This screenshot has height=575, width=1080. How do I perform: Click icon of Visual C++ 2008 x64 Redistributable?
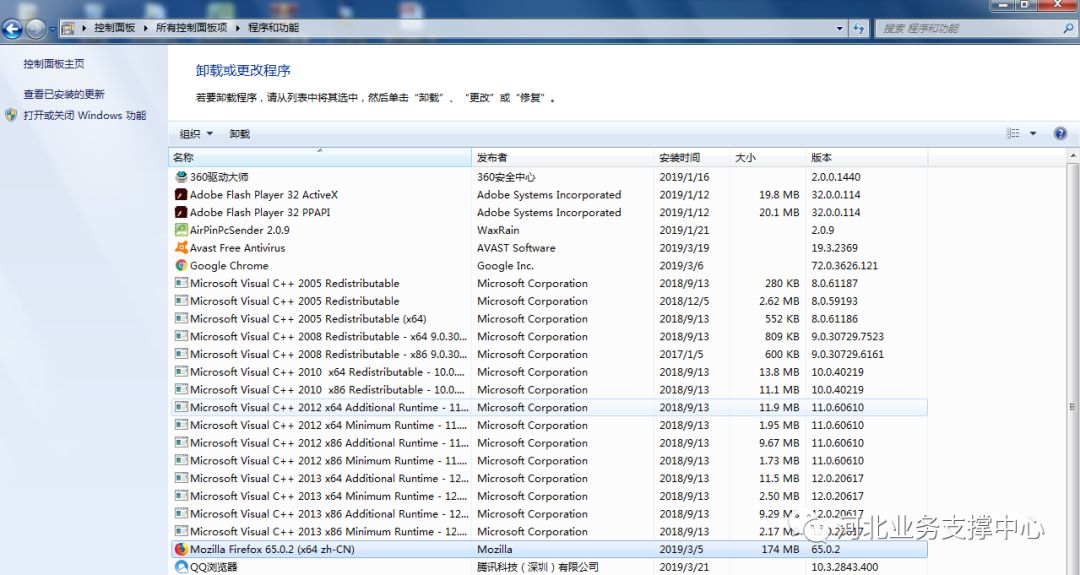pyautogui.click(x=181, y=336)
